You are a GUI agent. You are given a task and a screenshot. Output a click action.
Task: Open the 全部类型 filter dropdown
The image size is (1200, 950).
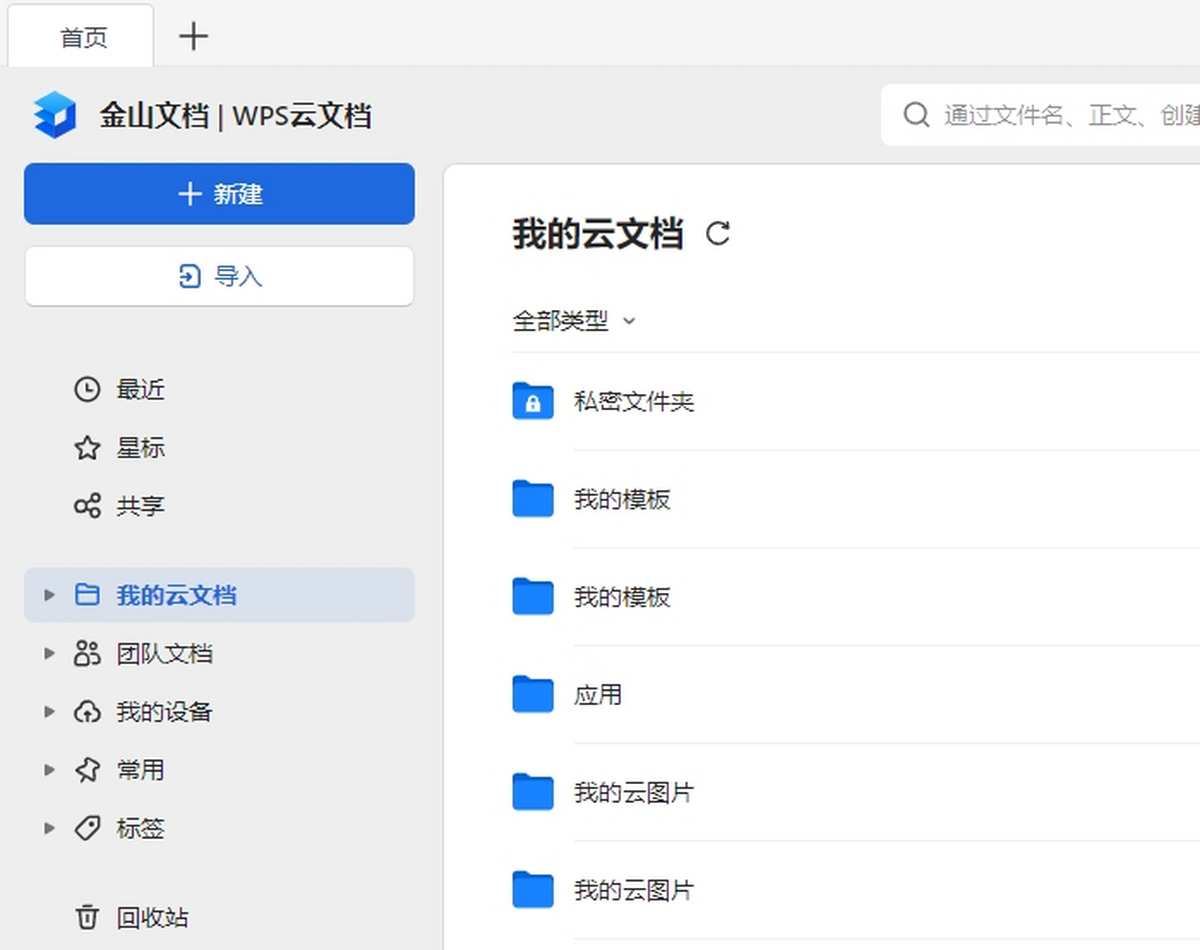pyautogui.click(x=575, y=321)
